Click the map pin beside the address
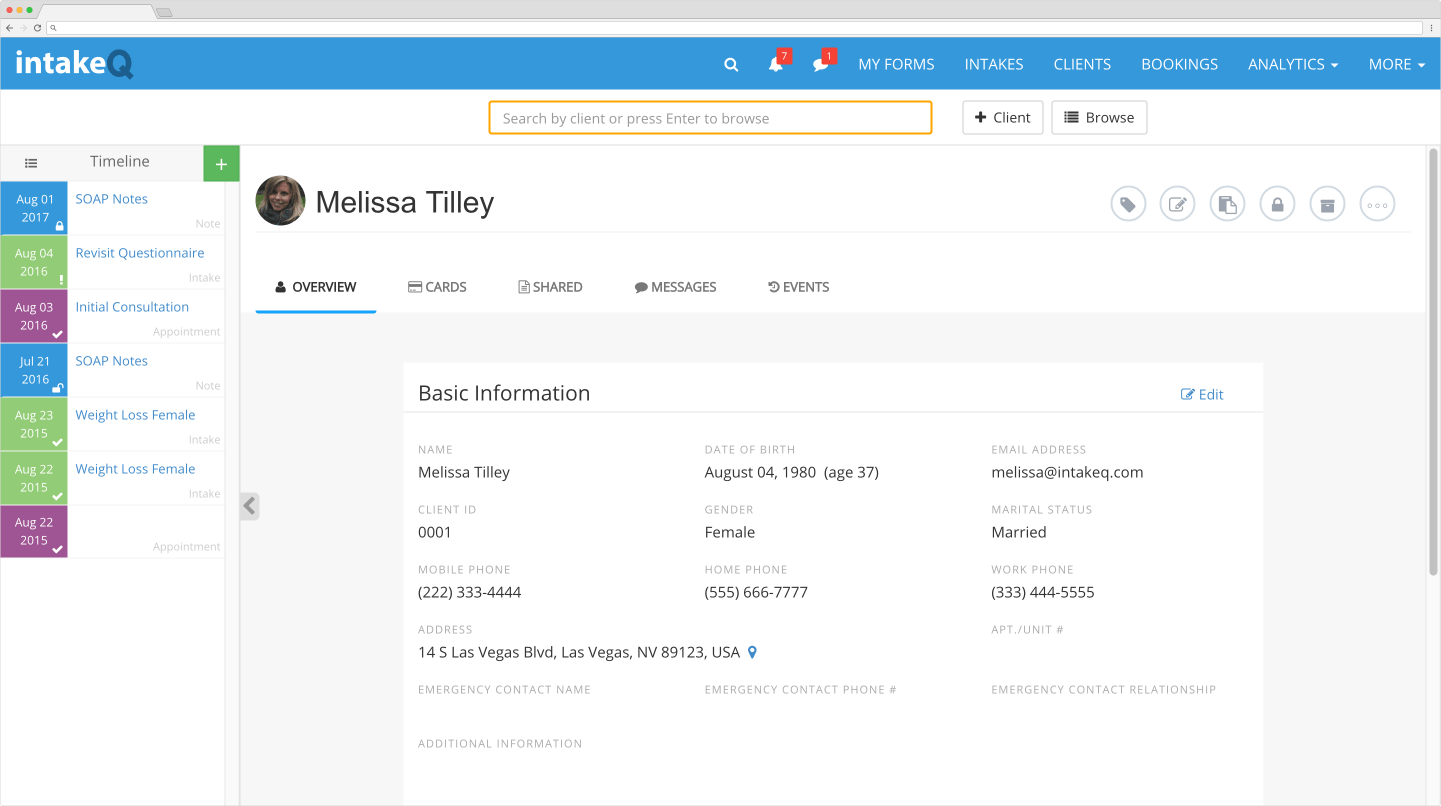The width and height of the screenshot is (1441, 806). [752, 651]
